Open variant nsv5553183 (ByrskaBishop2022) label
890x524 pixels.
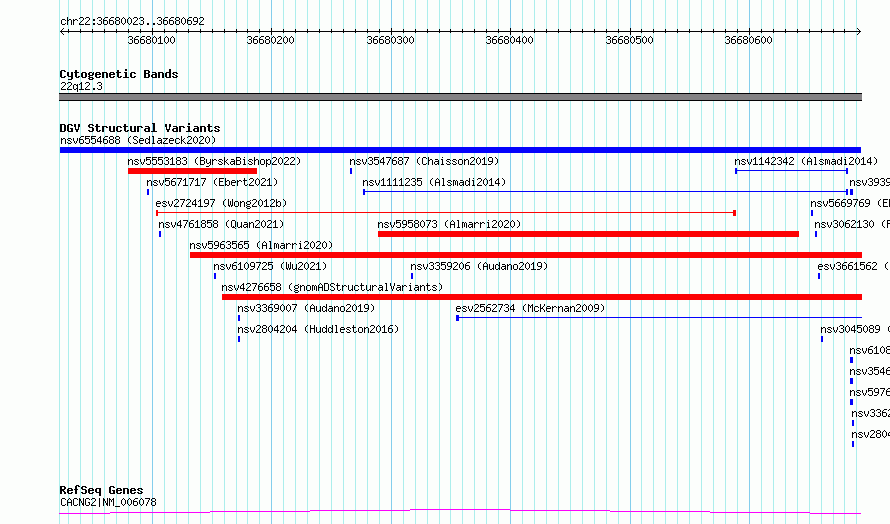click(214, 161)
